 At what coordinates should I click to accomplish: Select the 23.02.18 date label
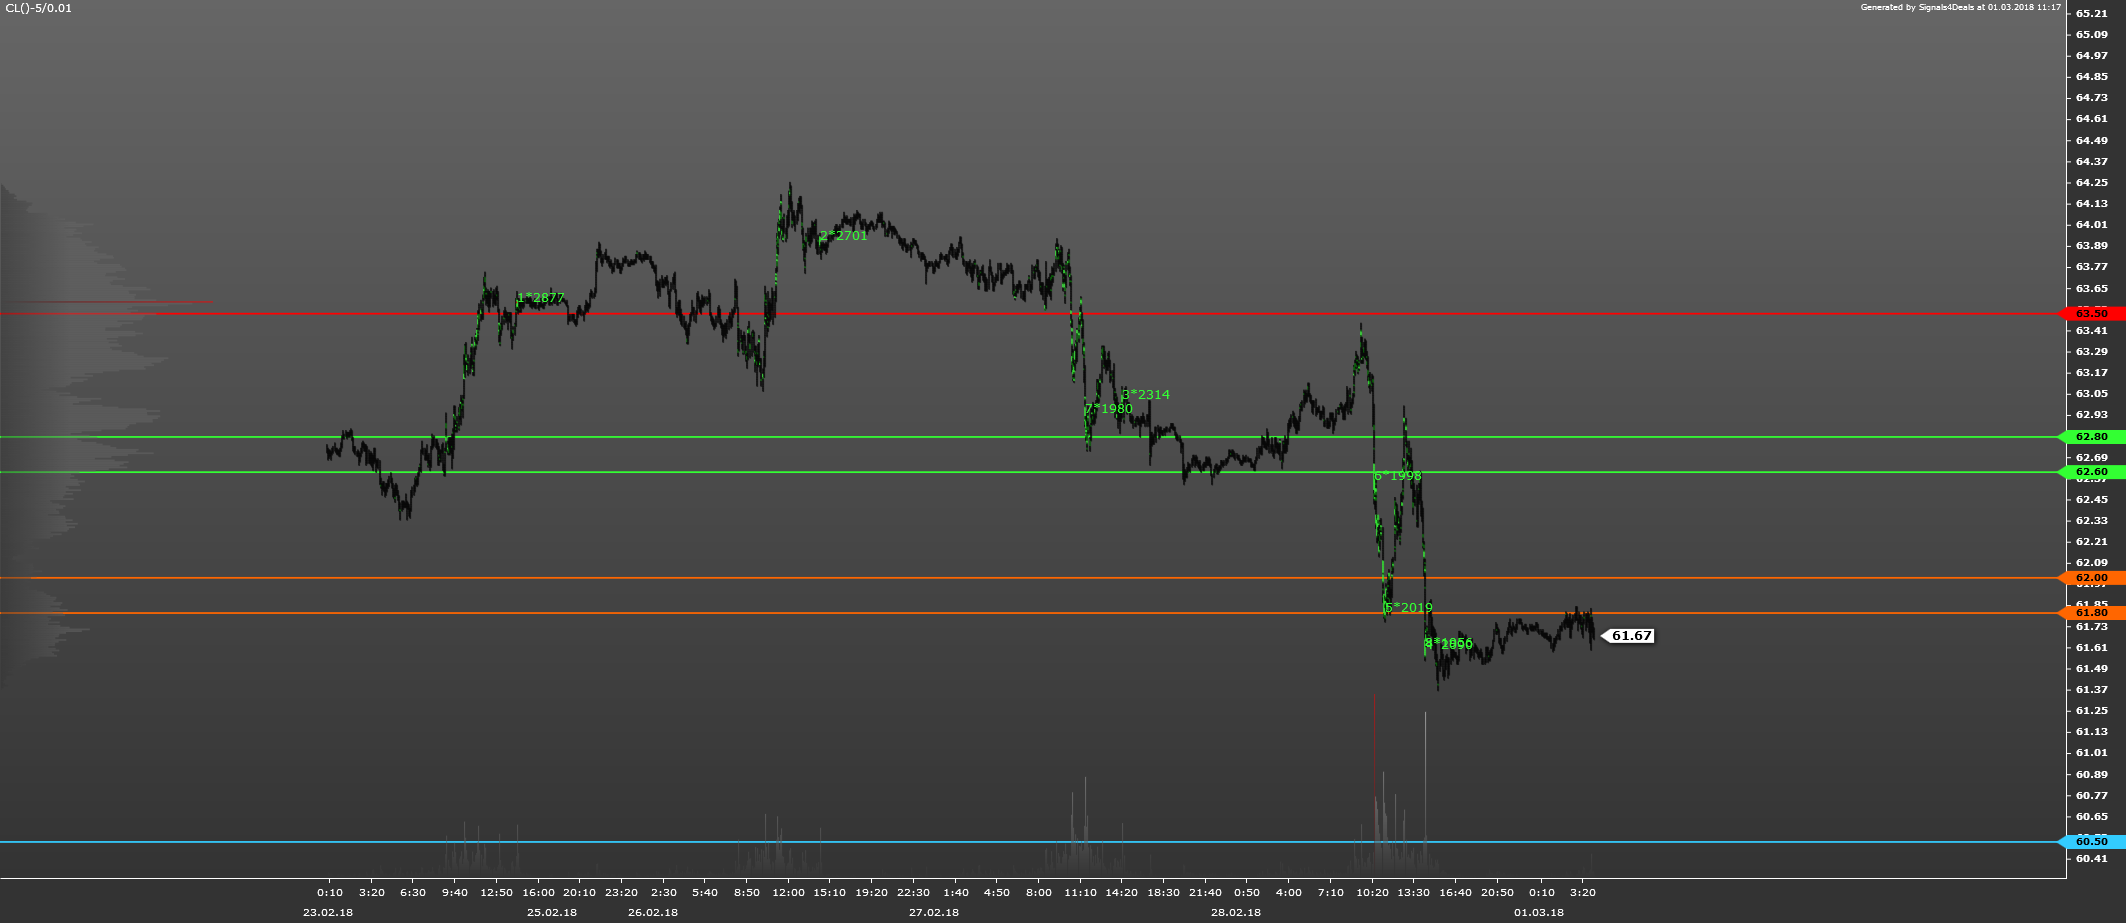328,912
